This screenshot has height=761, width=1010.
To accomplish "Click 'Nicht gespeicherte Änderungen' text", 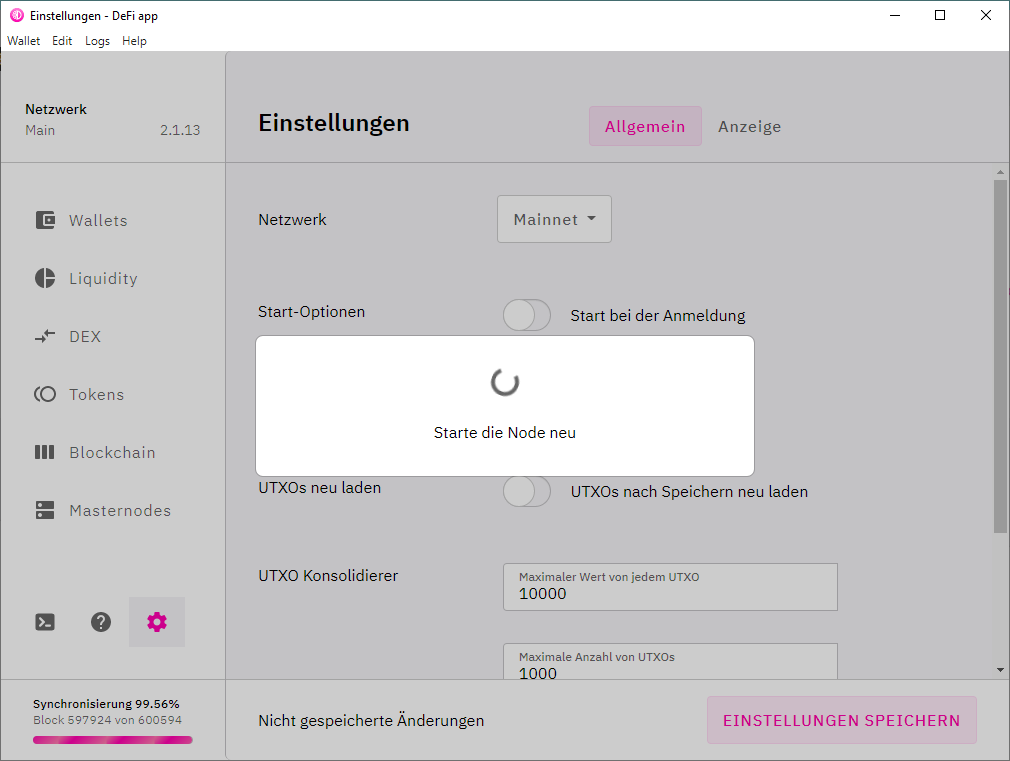I will tap(371, 720).
